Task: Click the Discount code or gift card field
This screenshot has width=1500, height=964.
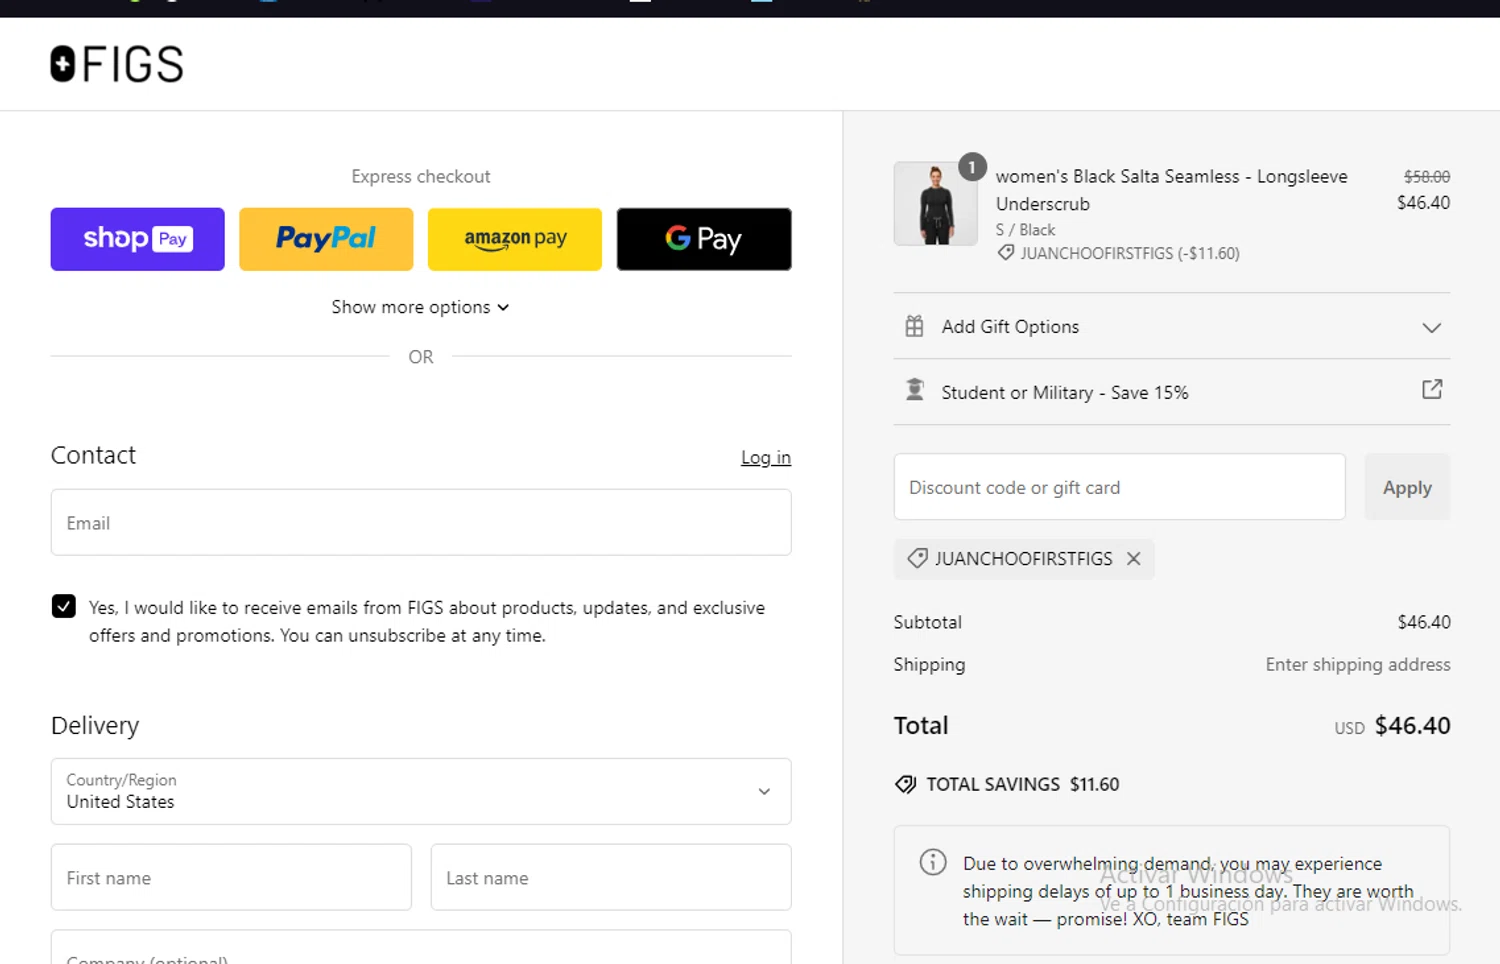Action: click(1119, 487)
